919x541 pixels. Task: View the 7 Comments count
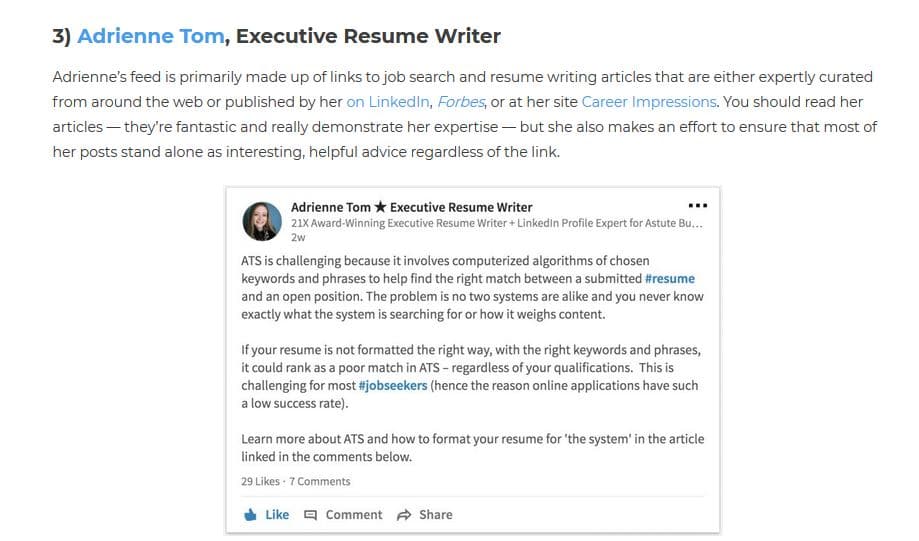pyautogui.click(x=319, y=481)
